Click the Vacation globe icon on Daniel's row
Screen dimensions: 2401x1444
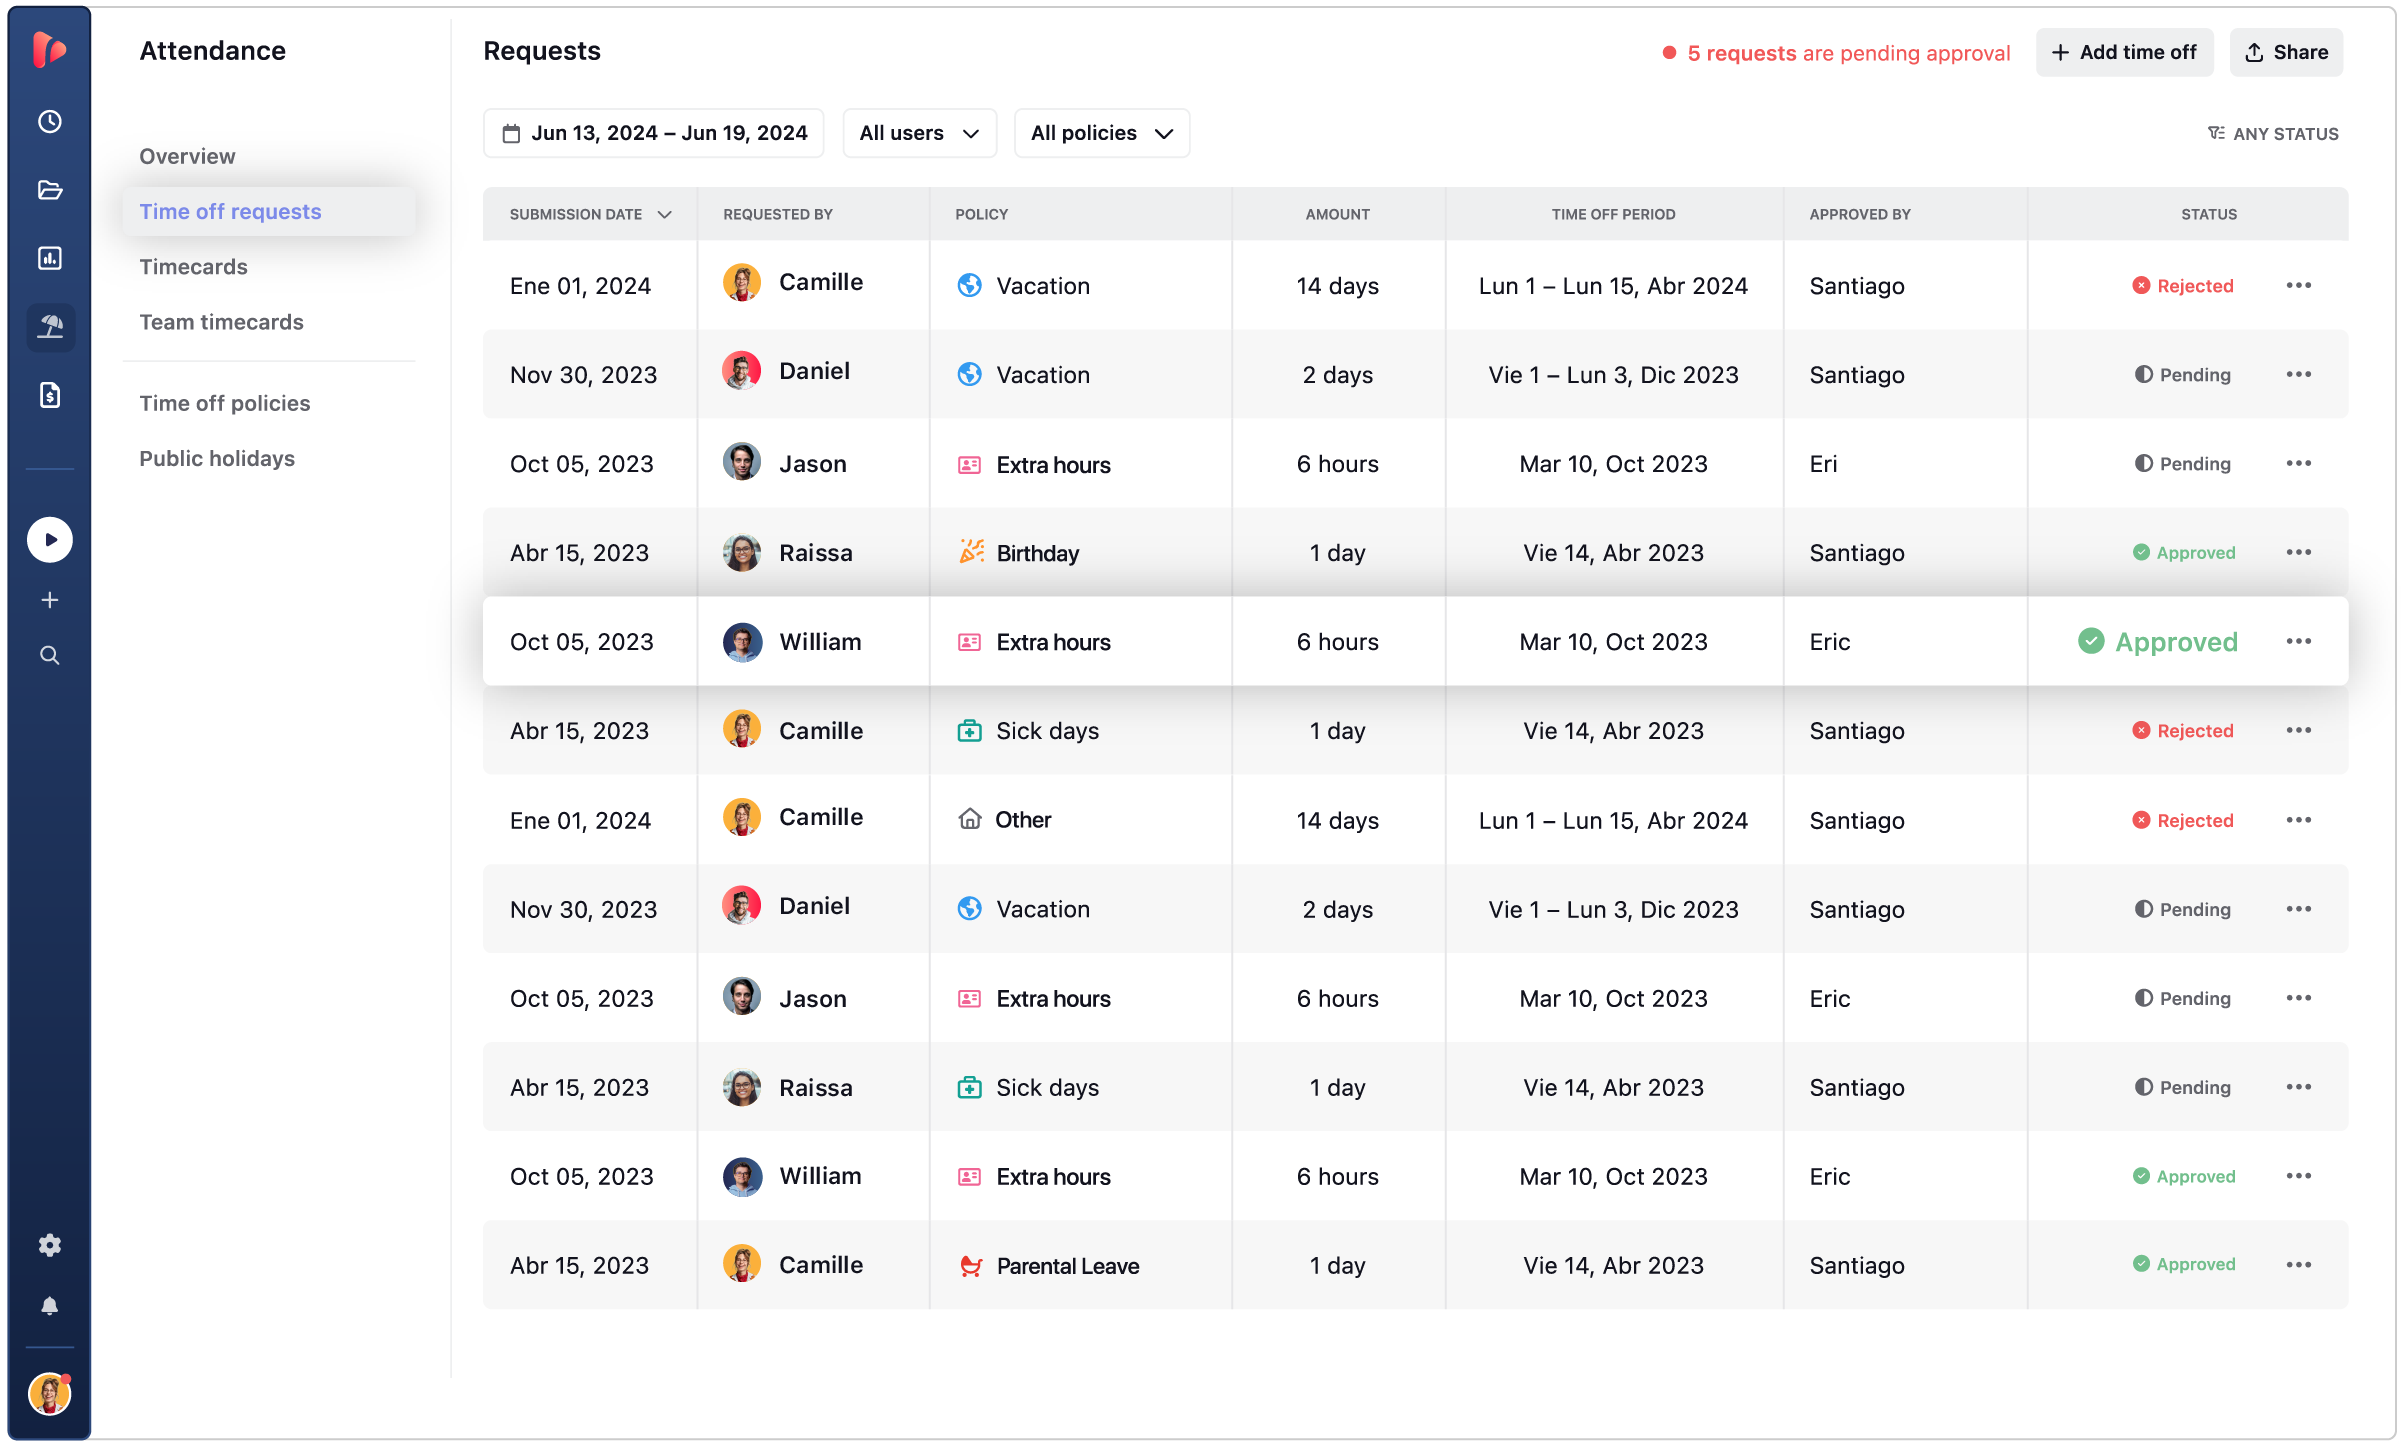tap(968, 373)
